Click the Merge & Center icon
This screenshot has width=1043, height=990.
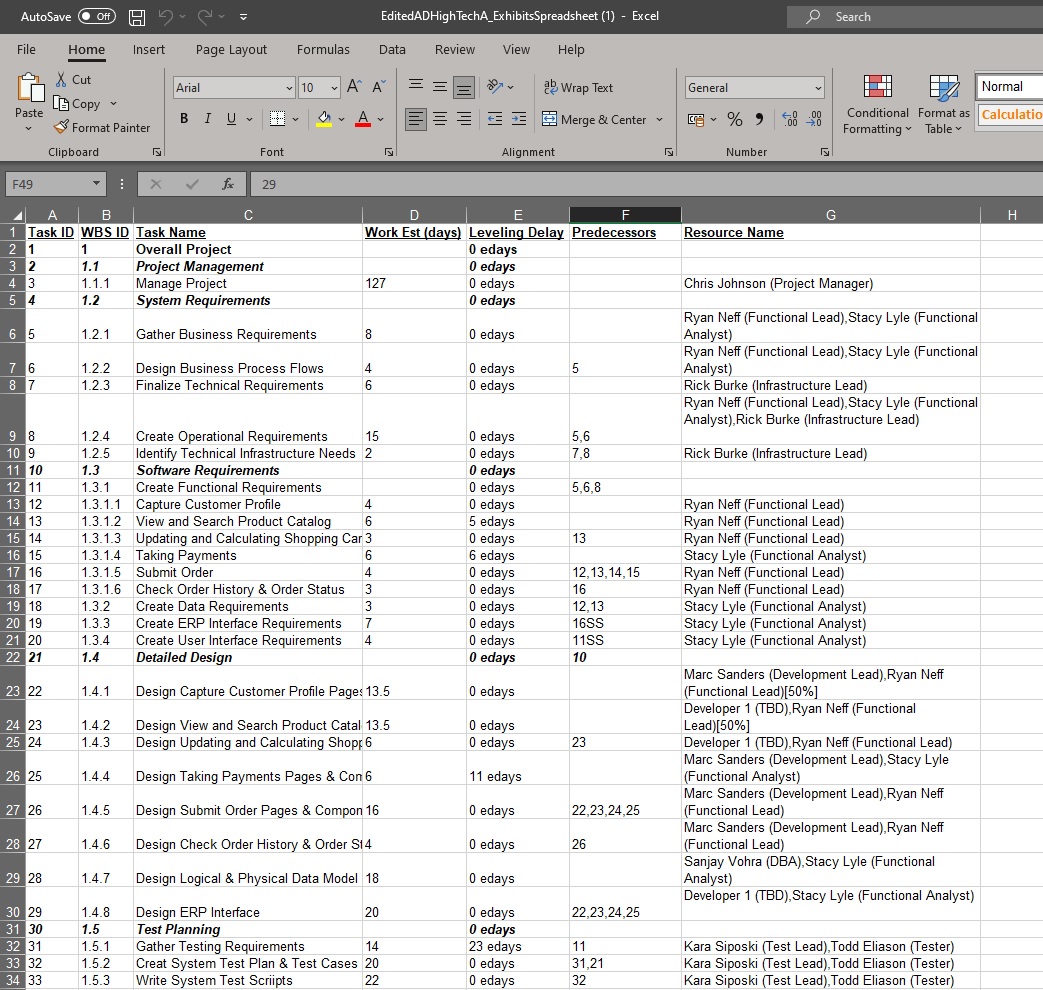(x=549, y=119)
